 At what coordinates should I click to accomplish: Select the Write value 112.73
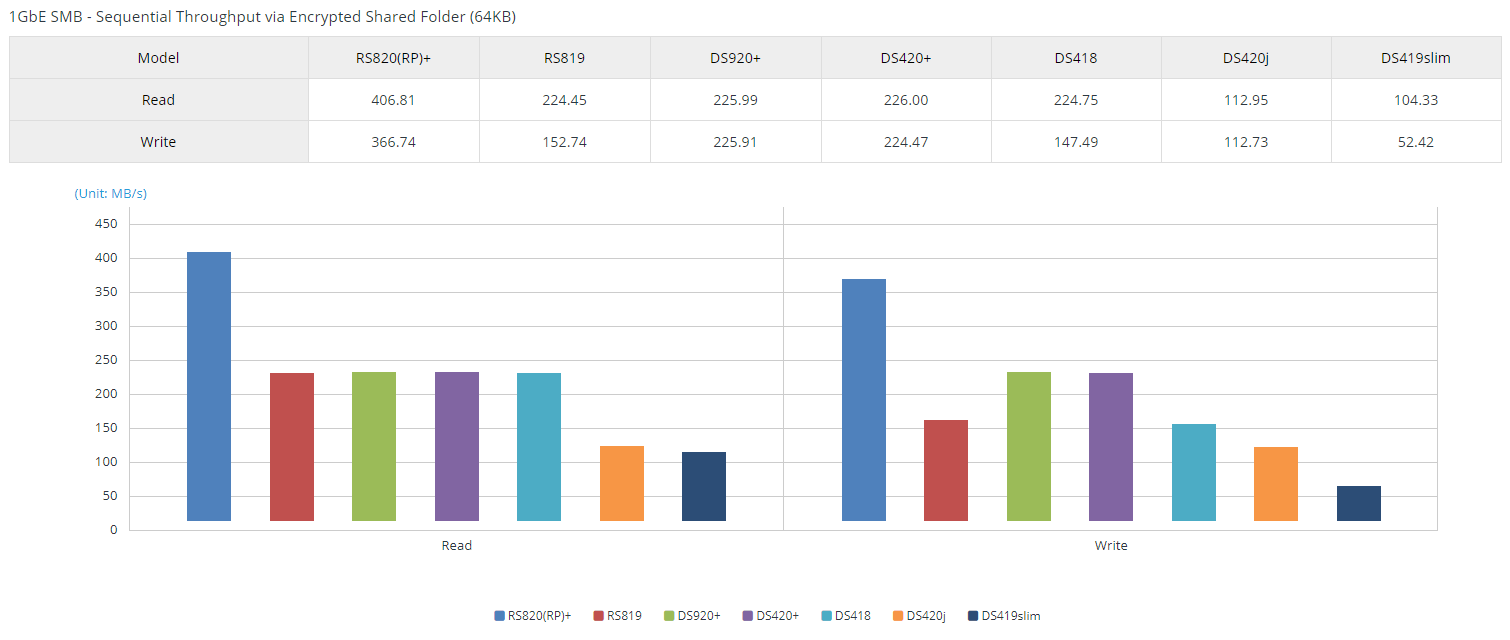click(1246, 142)
